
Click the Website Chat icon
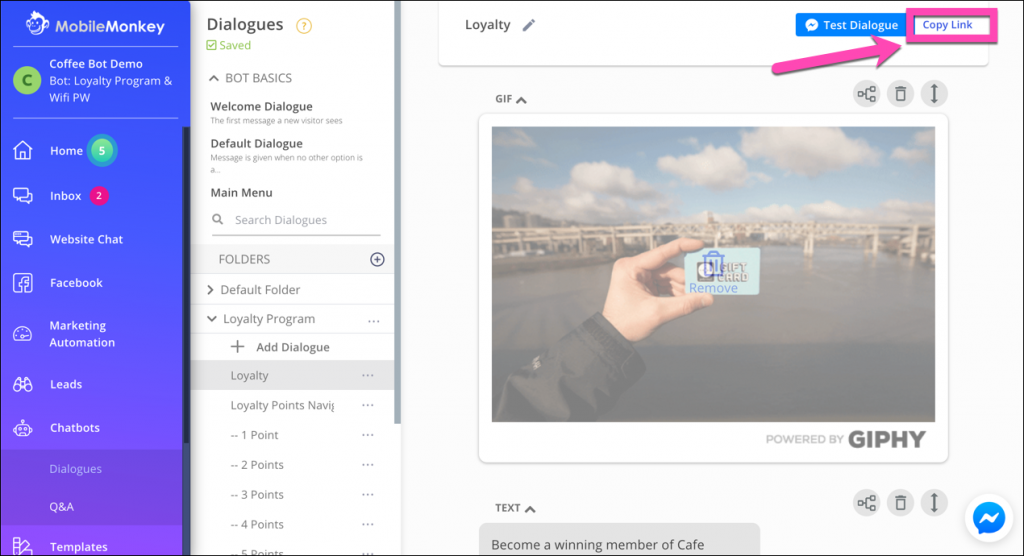point(23,239)
